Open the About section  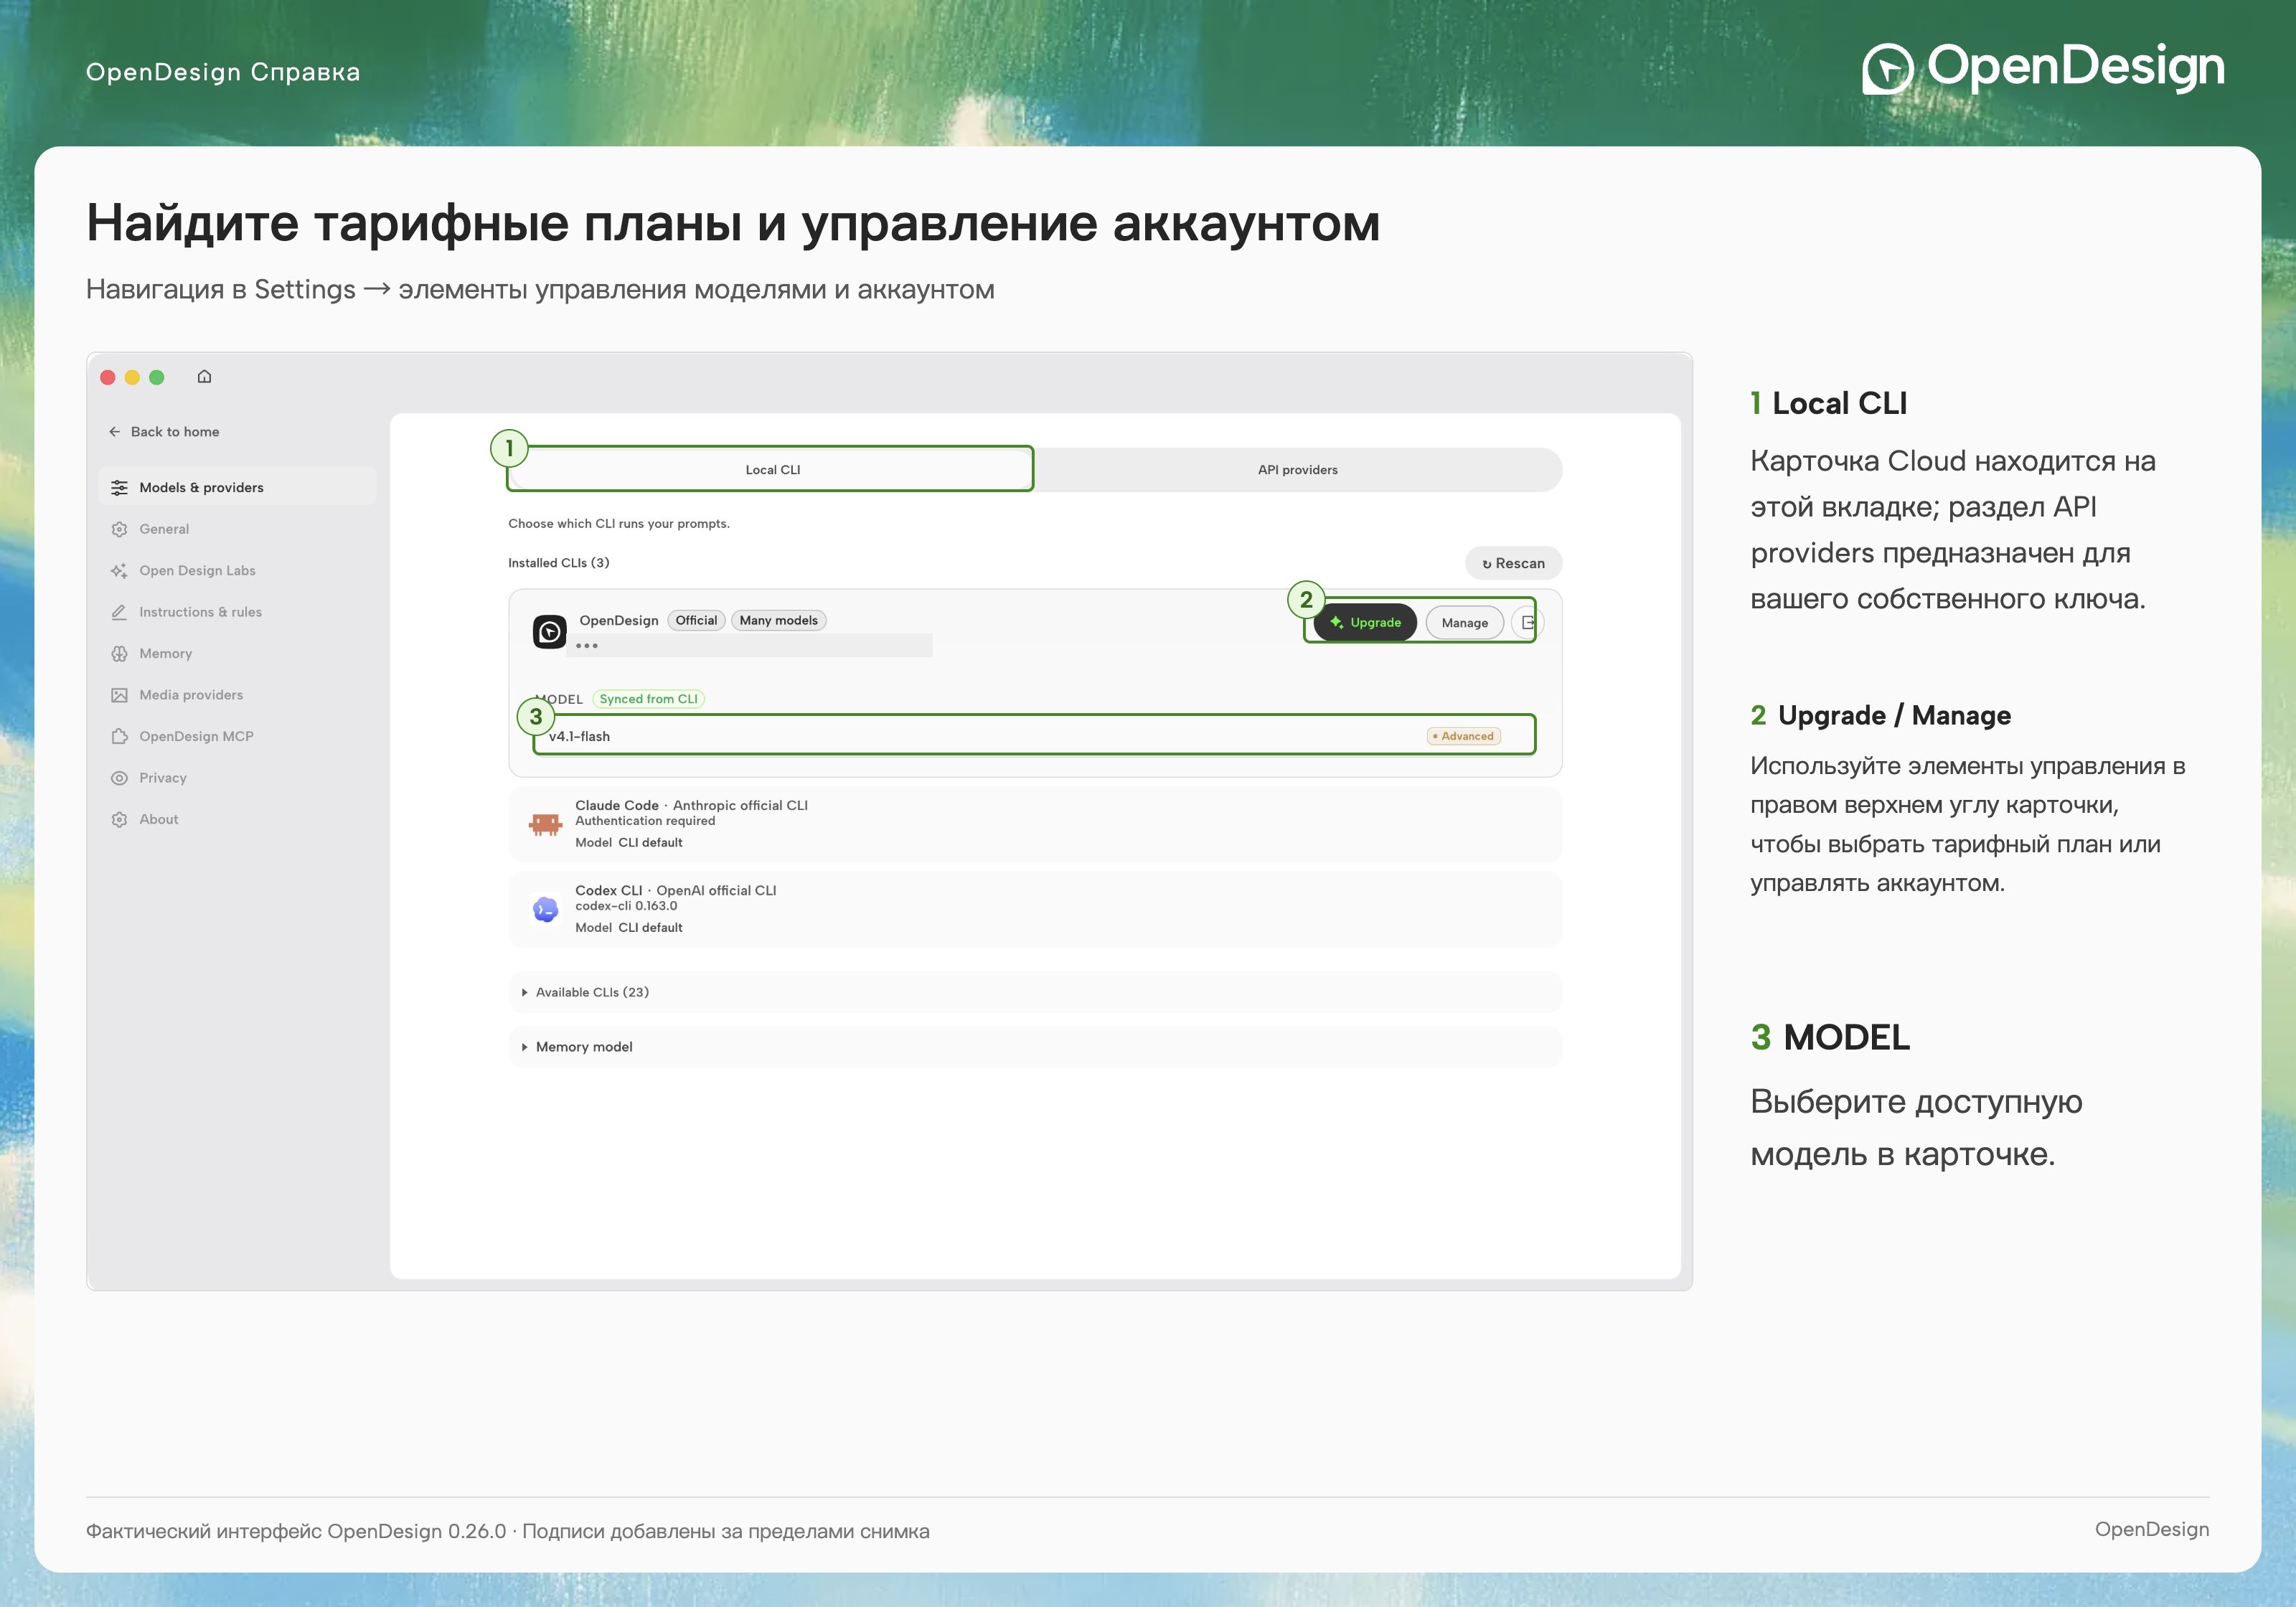[x=238, y=820]
